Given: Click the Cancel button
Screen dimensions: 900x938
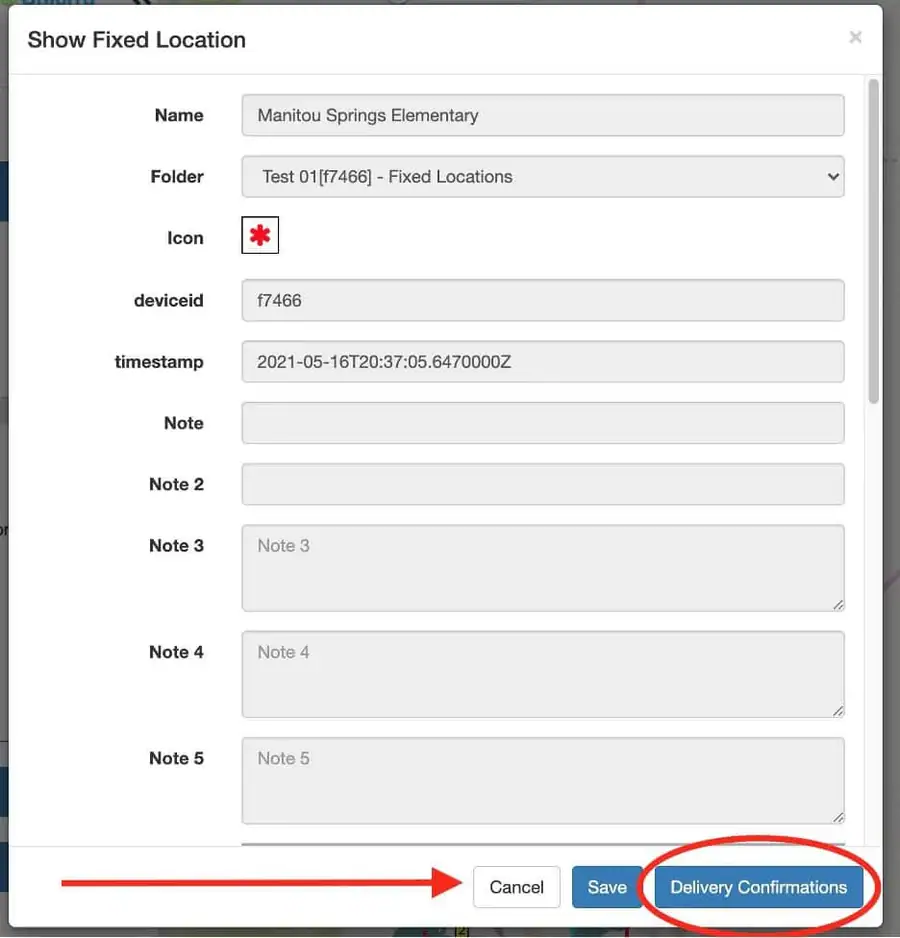Looking at the screenshot, I should (x=516, y=887).
